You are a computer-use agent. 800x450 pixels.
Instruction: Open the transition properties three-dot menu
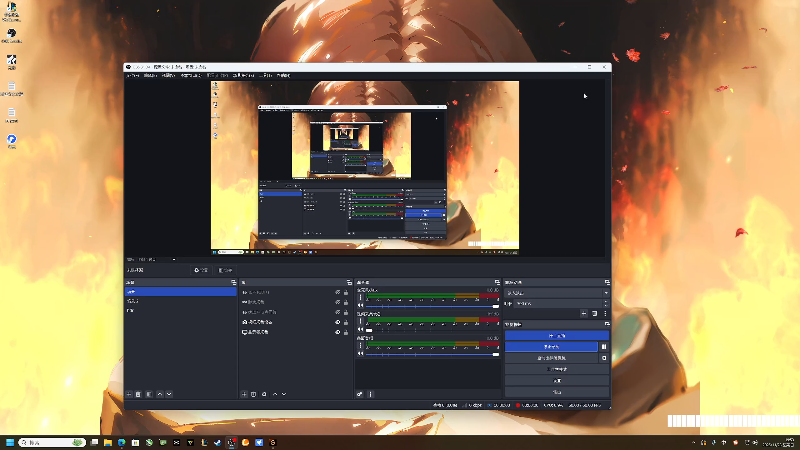[605, 314]
